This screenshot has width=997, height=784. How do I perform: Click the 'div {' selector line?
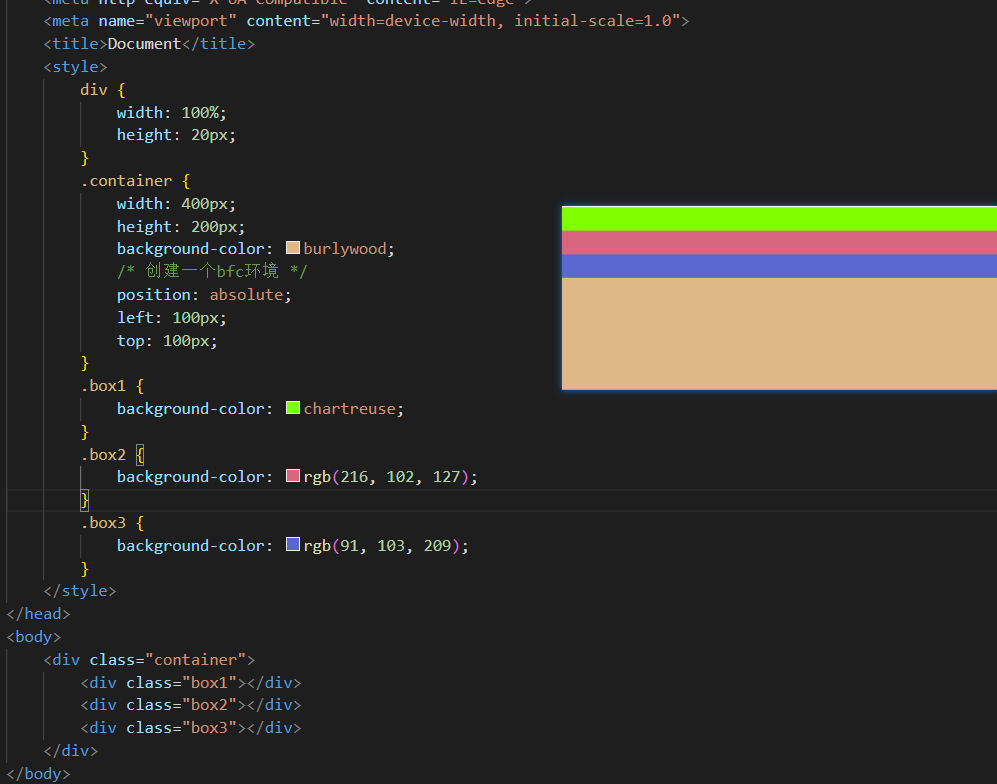(x=103, y=90)
